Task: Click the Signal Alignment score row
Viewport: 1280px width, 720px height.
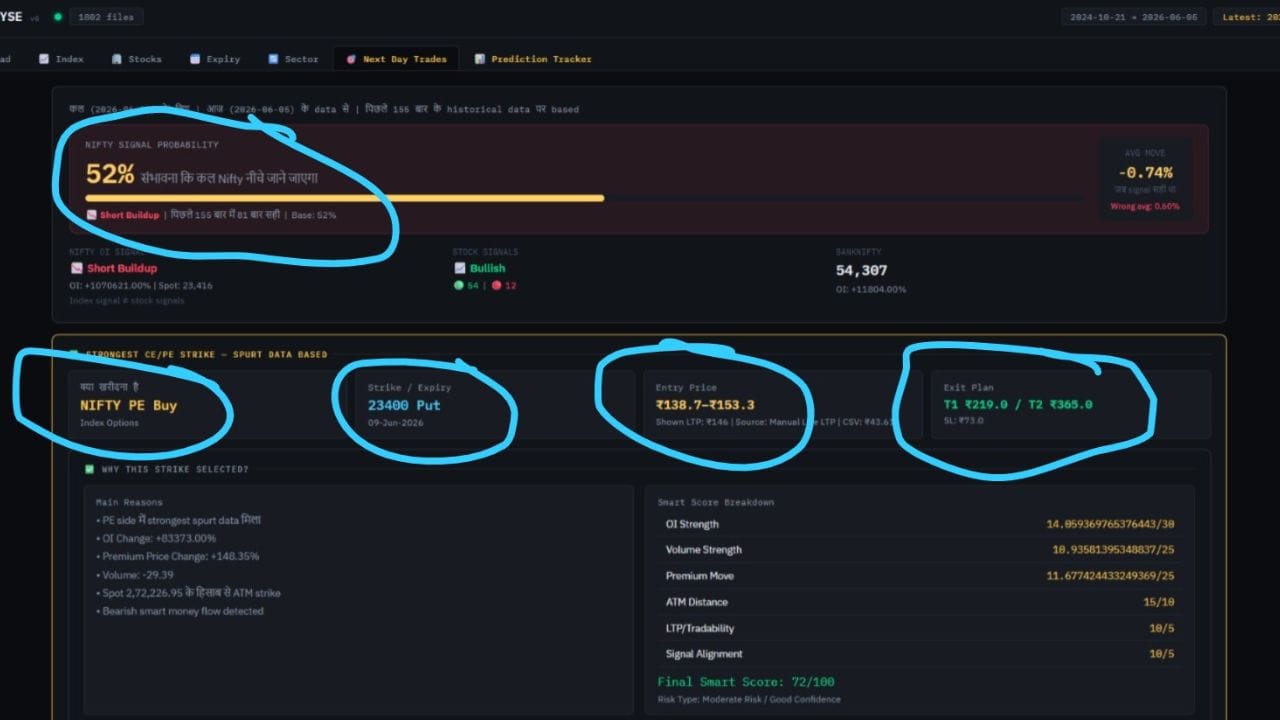Action: (x=920, y=654)
